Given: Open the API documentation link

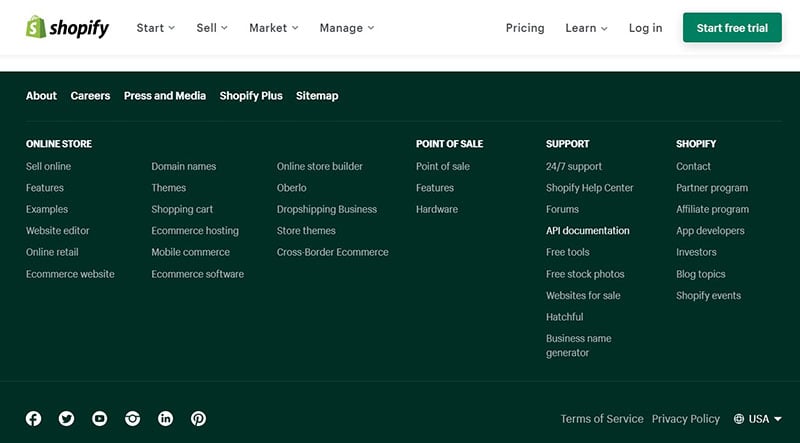Looking at the screenshot, I should [588, 231].
